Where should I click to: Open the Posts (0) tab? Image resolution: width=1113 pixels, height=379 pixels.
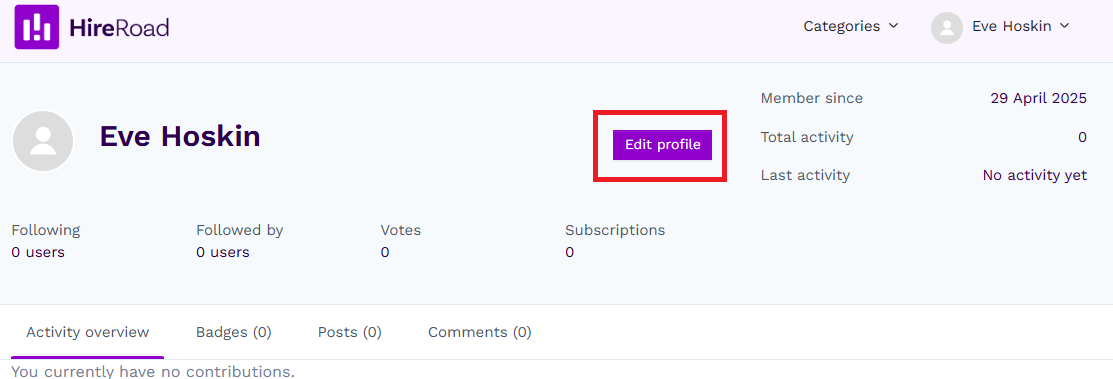(x=349, y=332)
